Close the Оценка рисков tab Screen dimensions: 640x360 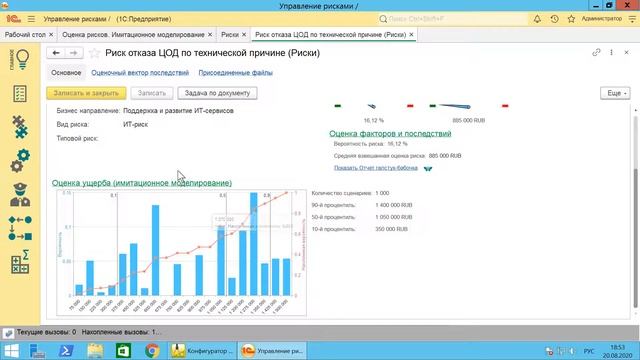(210, 35)
